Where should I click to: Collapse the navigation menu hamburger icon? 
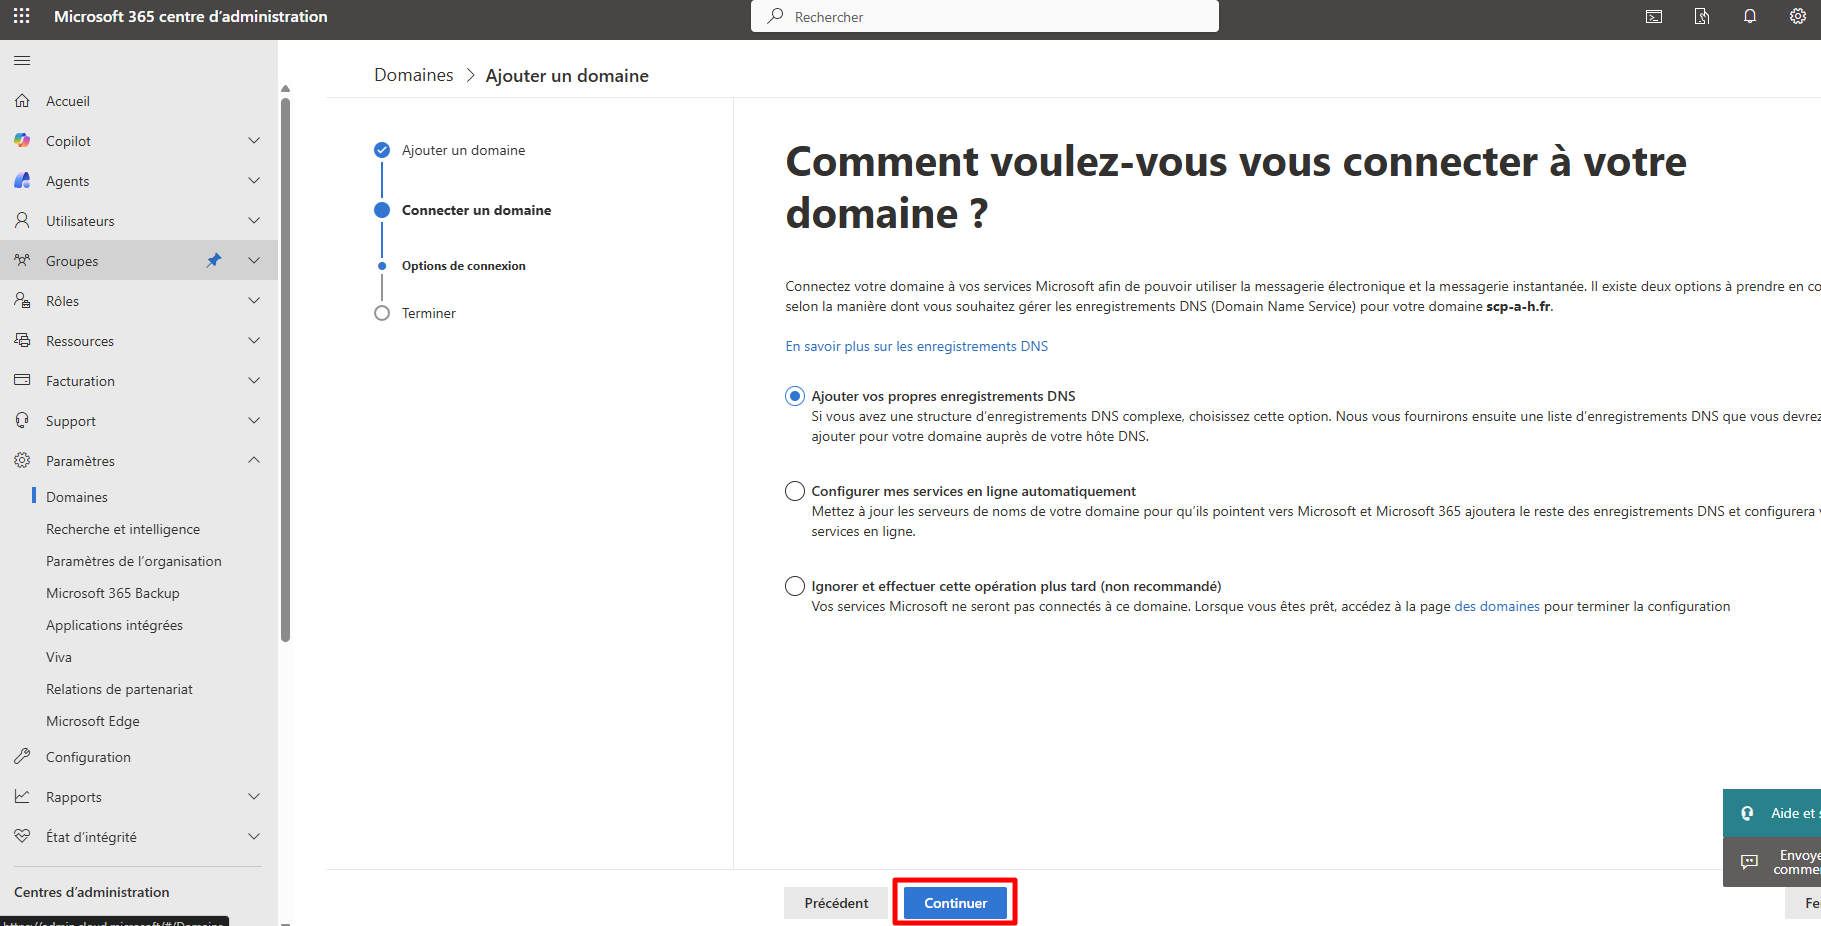(22, 61)
